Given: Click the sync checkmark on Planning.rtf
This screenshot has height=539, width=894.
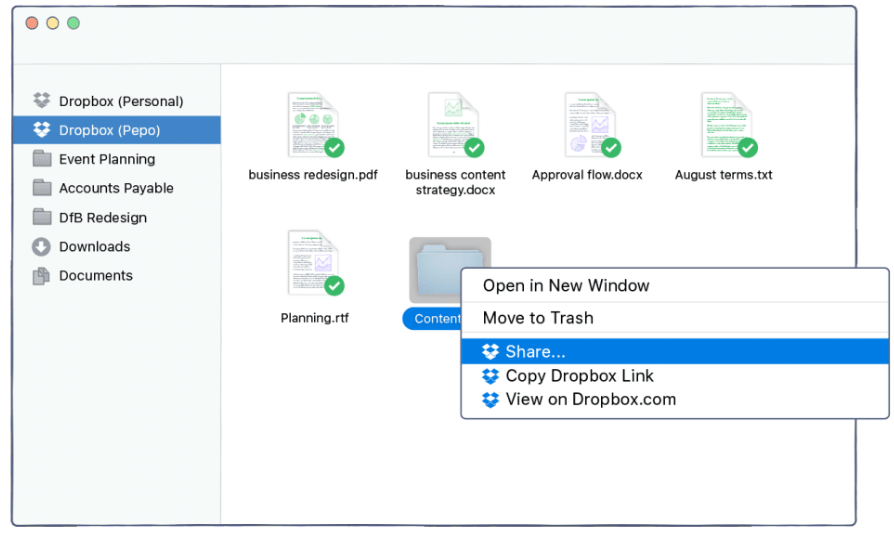Looking at the screenshot, I should (x=334, y=285).
